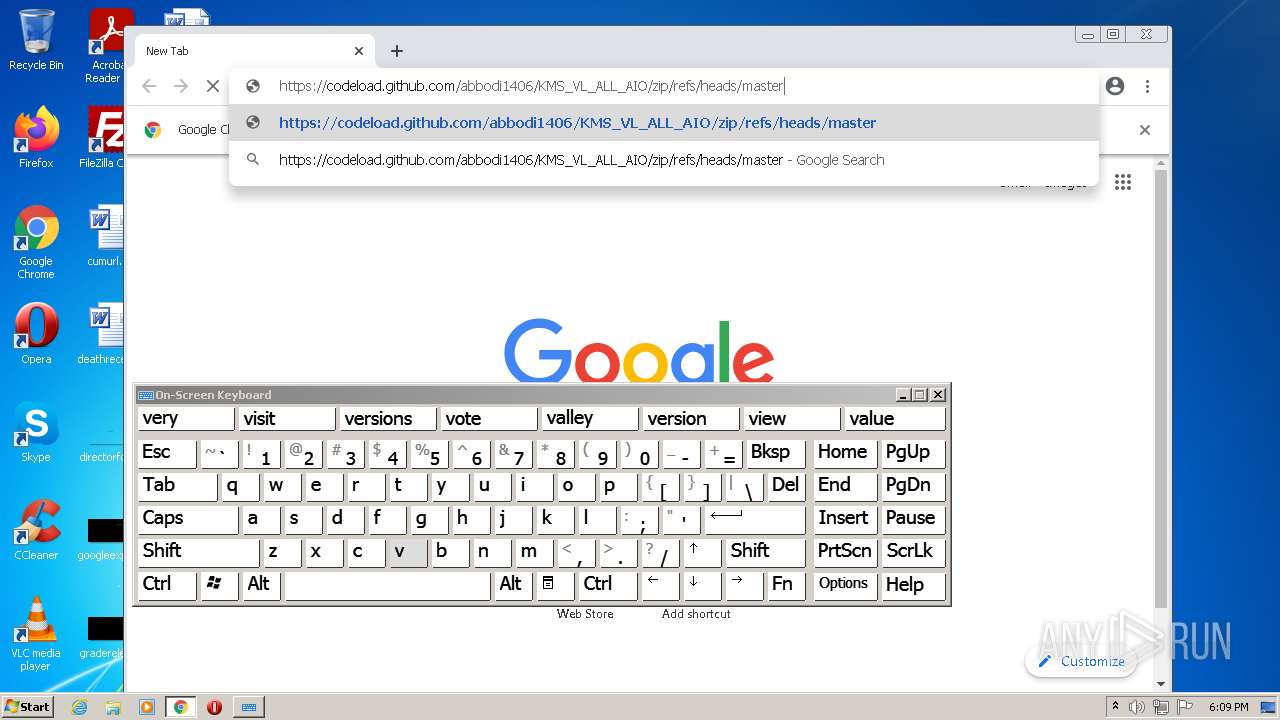Screen dimensions: 1280x720
Task: Toggle the Caps key
Action: tap(188, 519)
